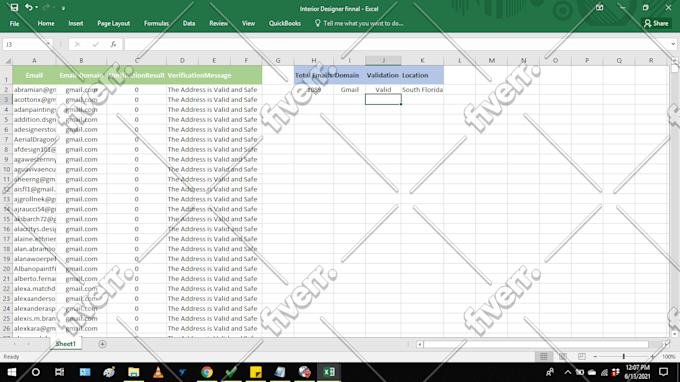Click the formula bar Enter checkmark icon
The image size is (680, 382).
(95, 44)
